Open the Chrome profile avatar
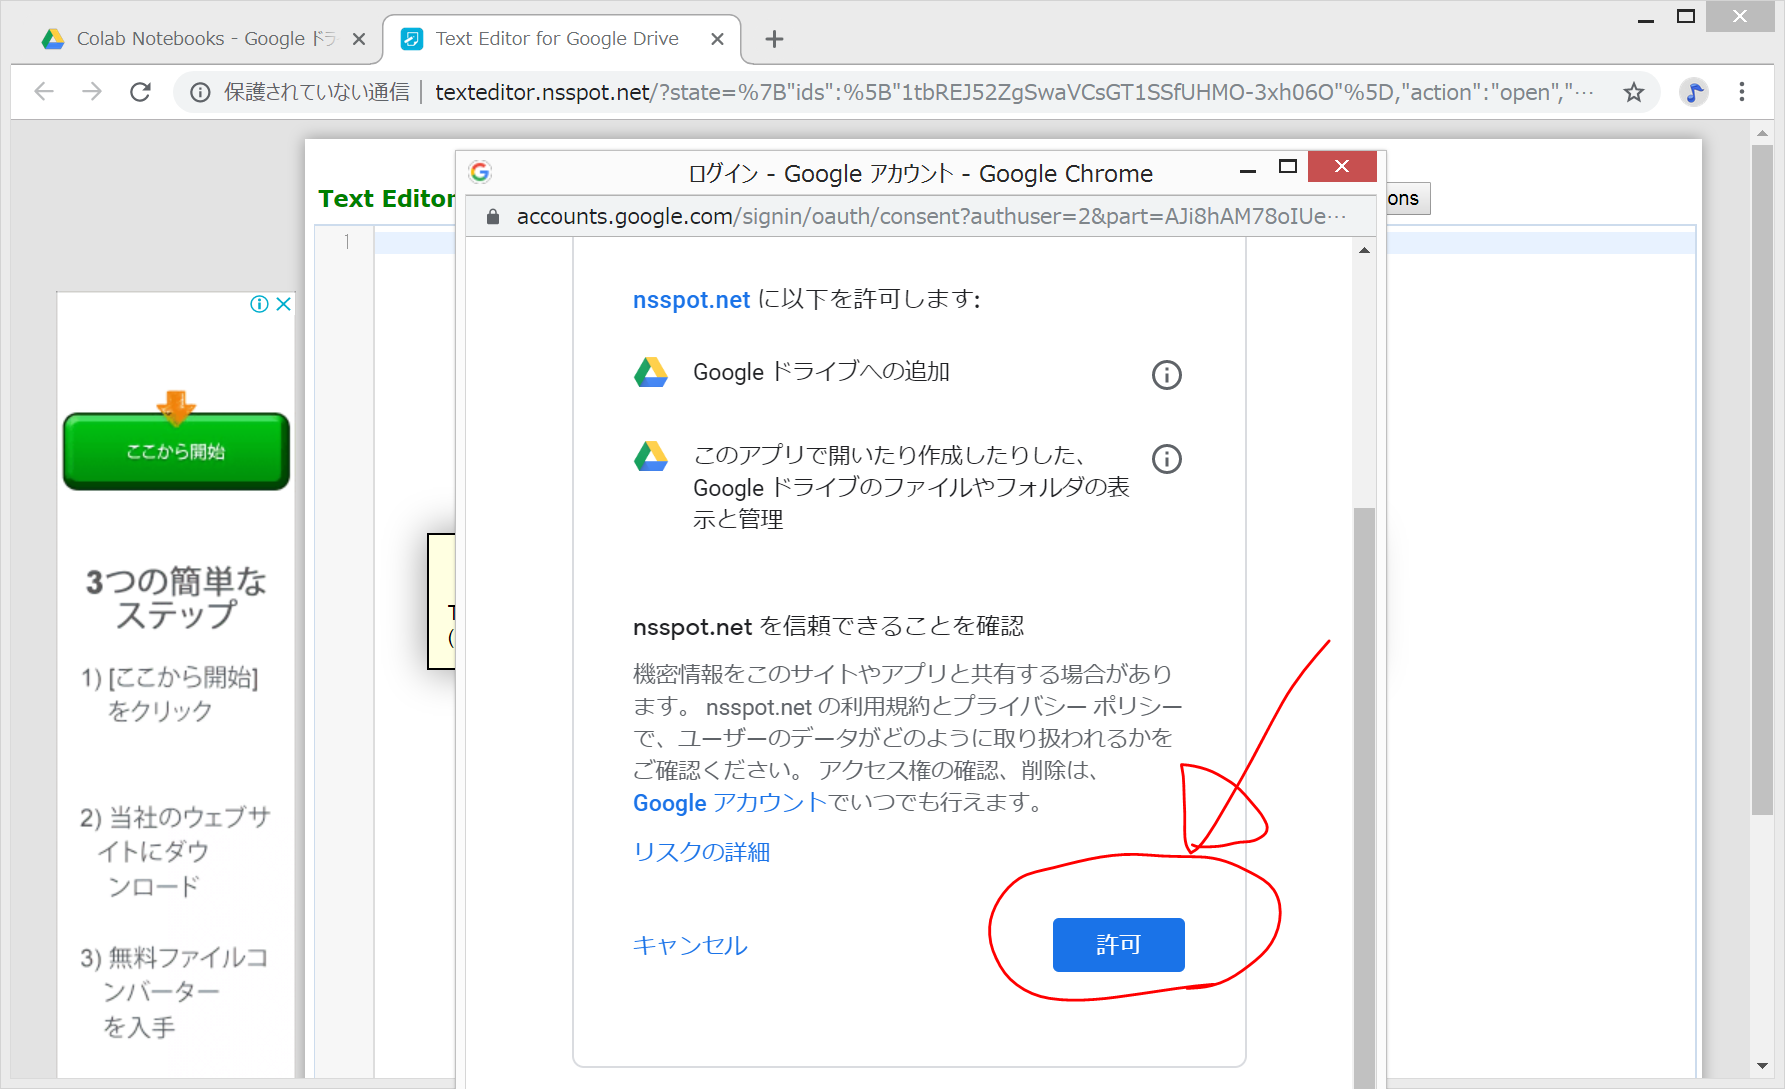 coord(1693,92)
